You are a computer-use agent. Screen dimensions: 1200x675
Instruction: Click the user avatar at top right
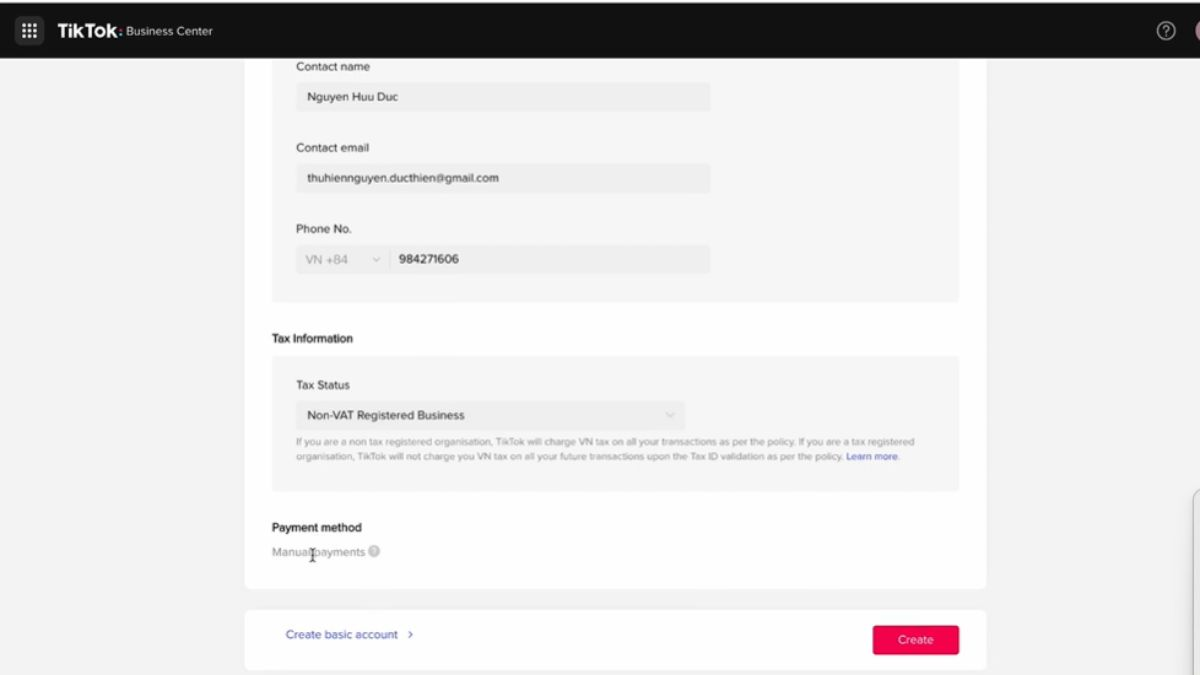pos(1195,30)
